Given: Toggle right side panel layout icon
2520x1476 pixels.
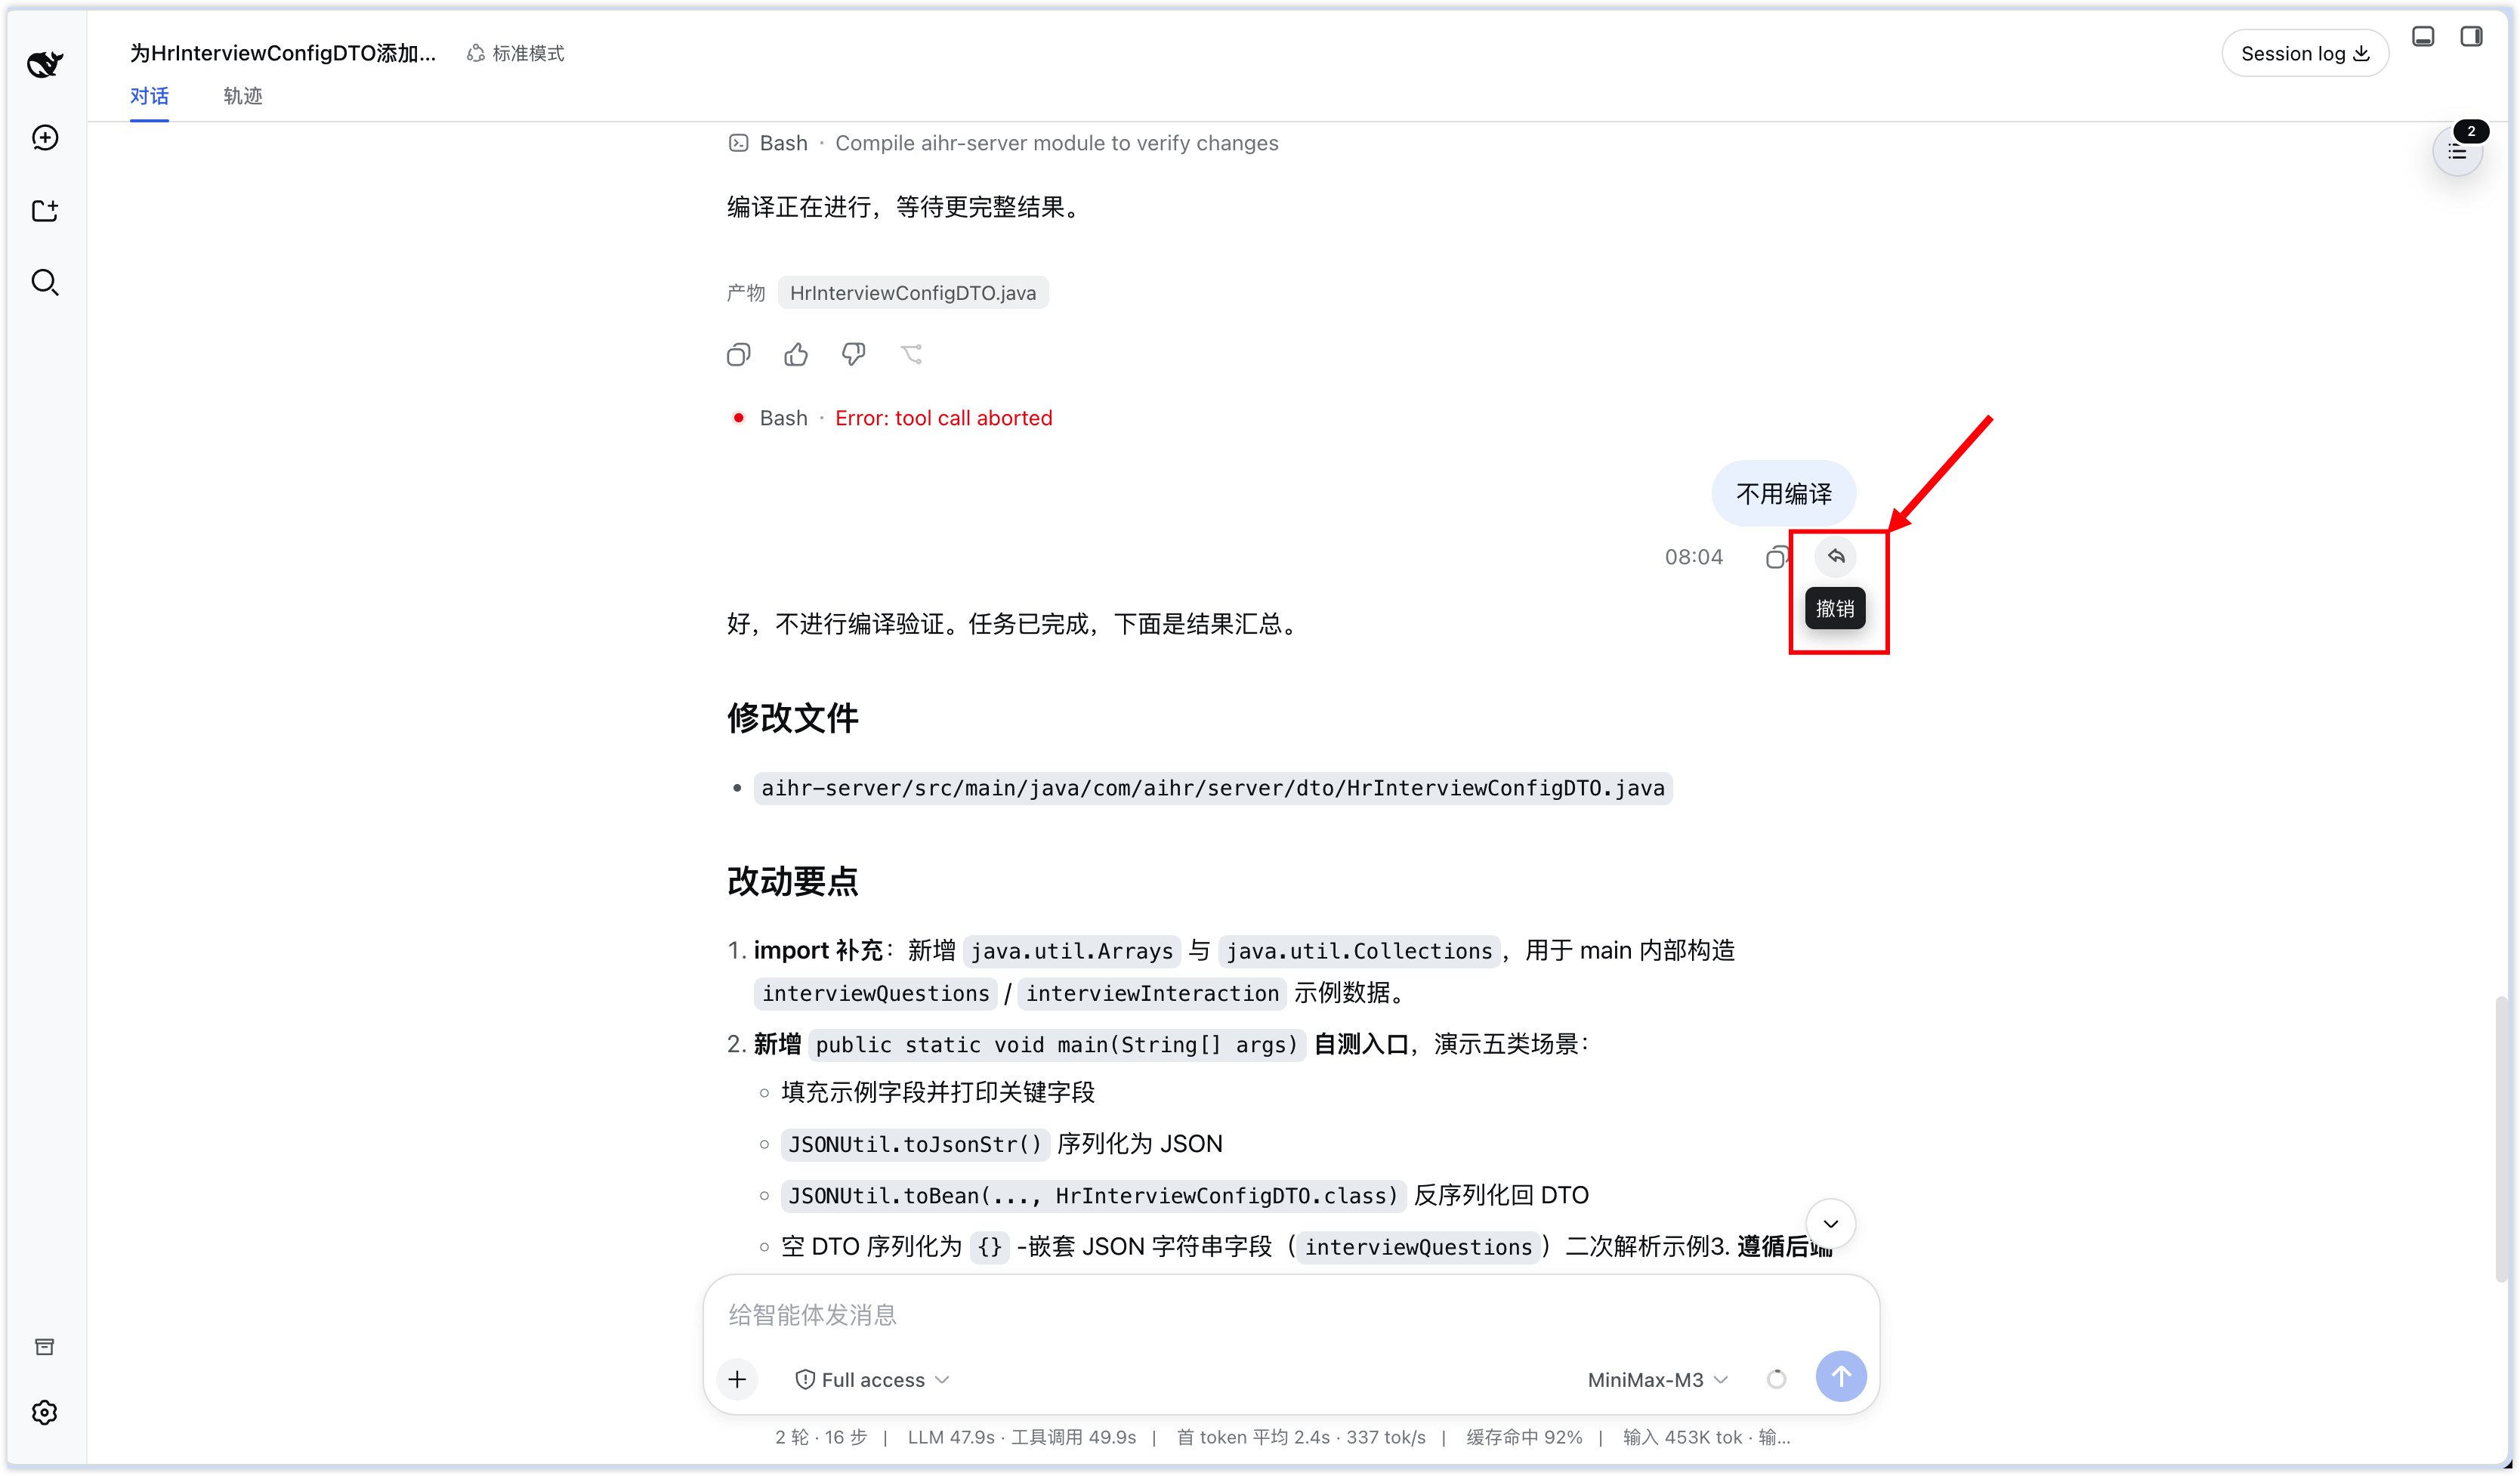Looking at the screenshot, I should click(x=2471, y=37).
